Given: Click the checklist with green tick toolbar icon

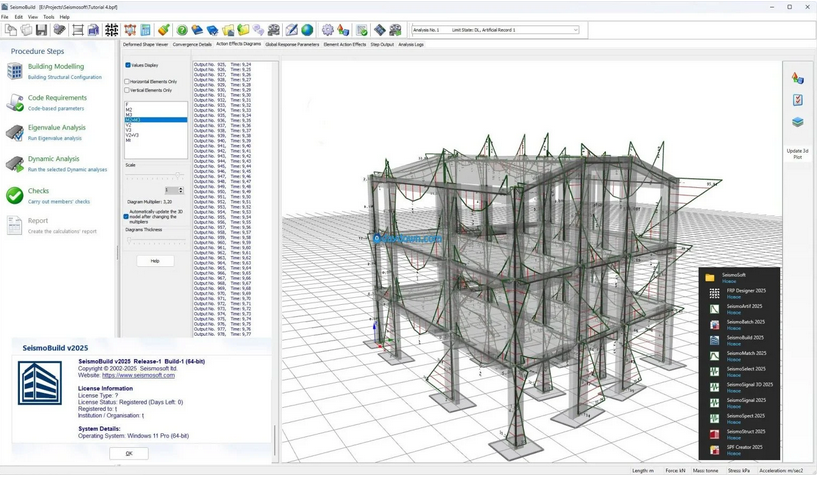Looking at the screenshot, I should (362, 30).
